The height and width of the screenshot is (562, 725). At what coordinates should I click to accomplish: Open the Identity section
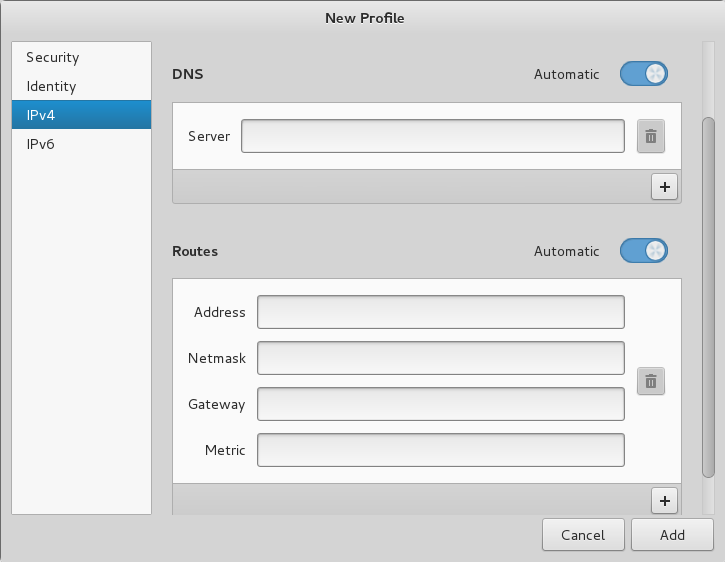[x=81, y=86]
